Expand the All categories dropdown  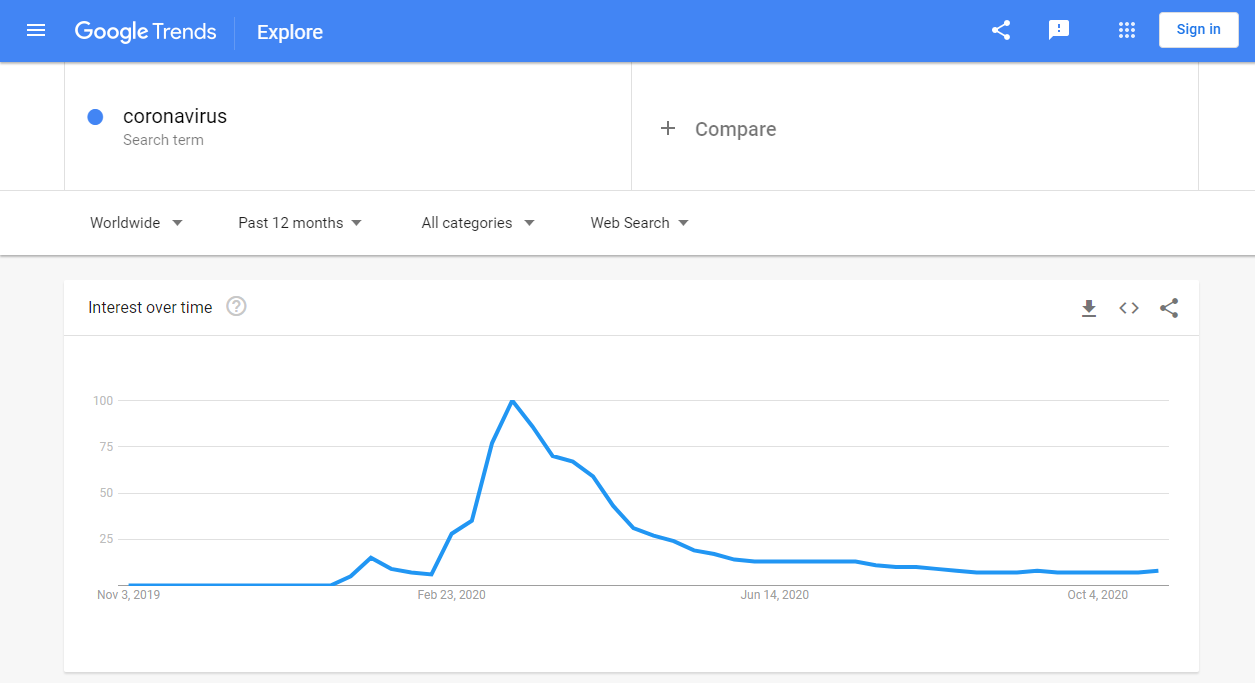click(478, 223)
